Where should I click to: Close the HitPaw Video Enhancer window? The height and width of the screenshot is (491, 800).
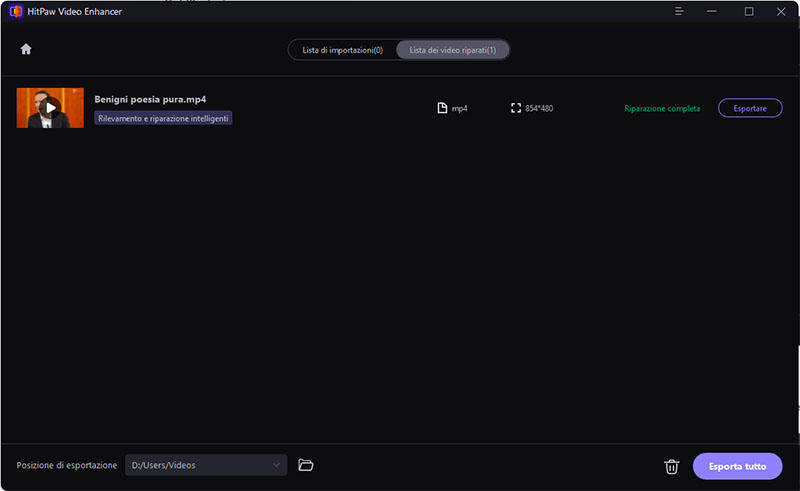click(780, 12)
